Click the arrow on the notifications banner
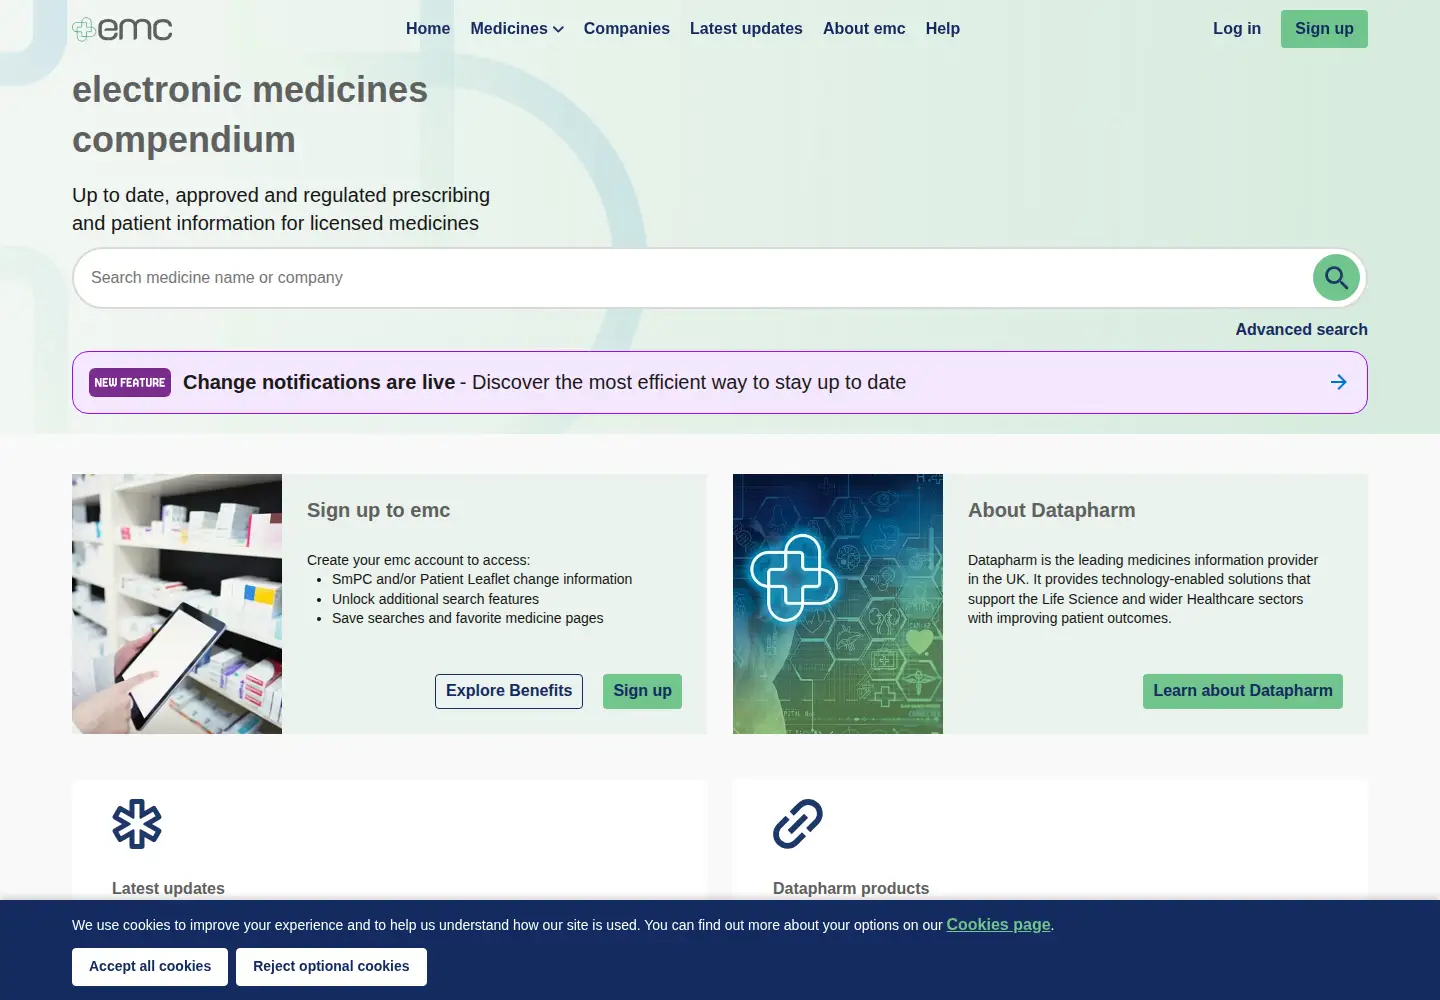 click(x=1339, y=382)
